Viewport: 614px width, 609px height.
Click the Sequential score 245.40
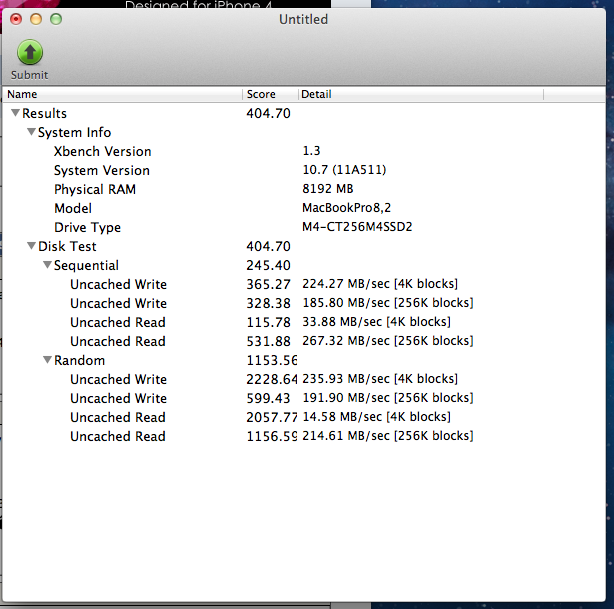click(268, 265)
